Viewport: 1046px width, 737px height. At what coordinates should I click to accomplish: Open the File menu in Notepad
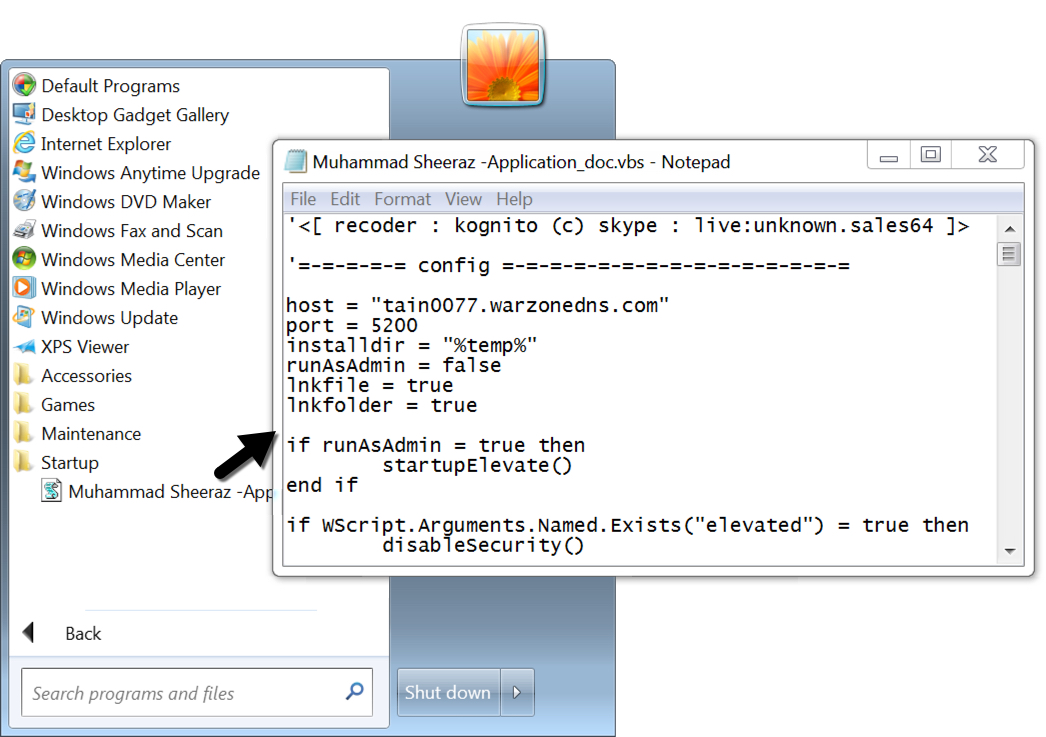[303, 199]
